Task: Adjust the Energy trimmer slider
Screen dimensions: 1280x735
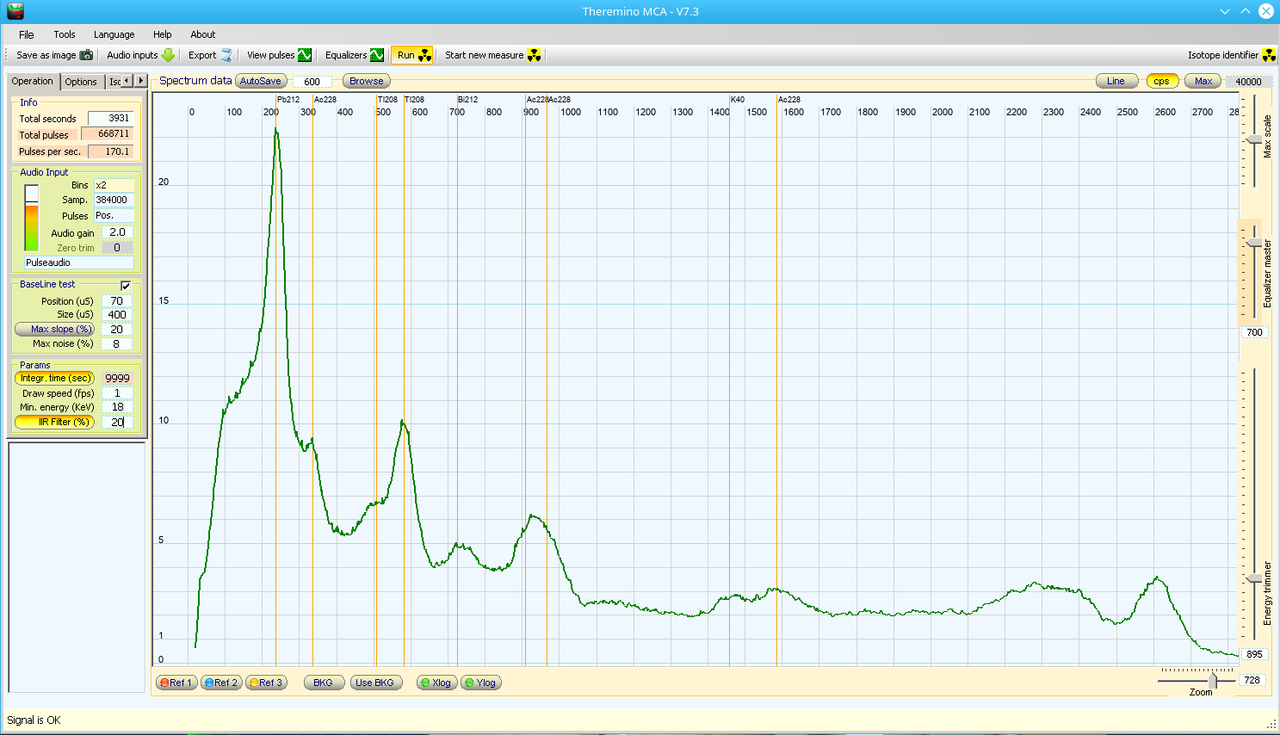Action: click(1254, 578)
